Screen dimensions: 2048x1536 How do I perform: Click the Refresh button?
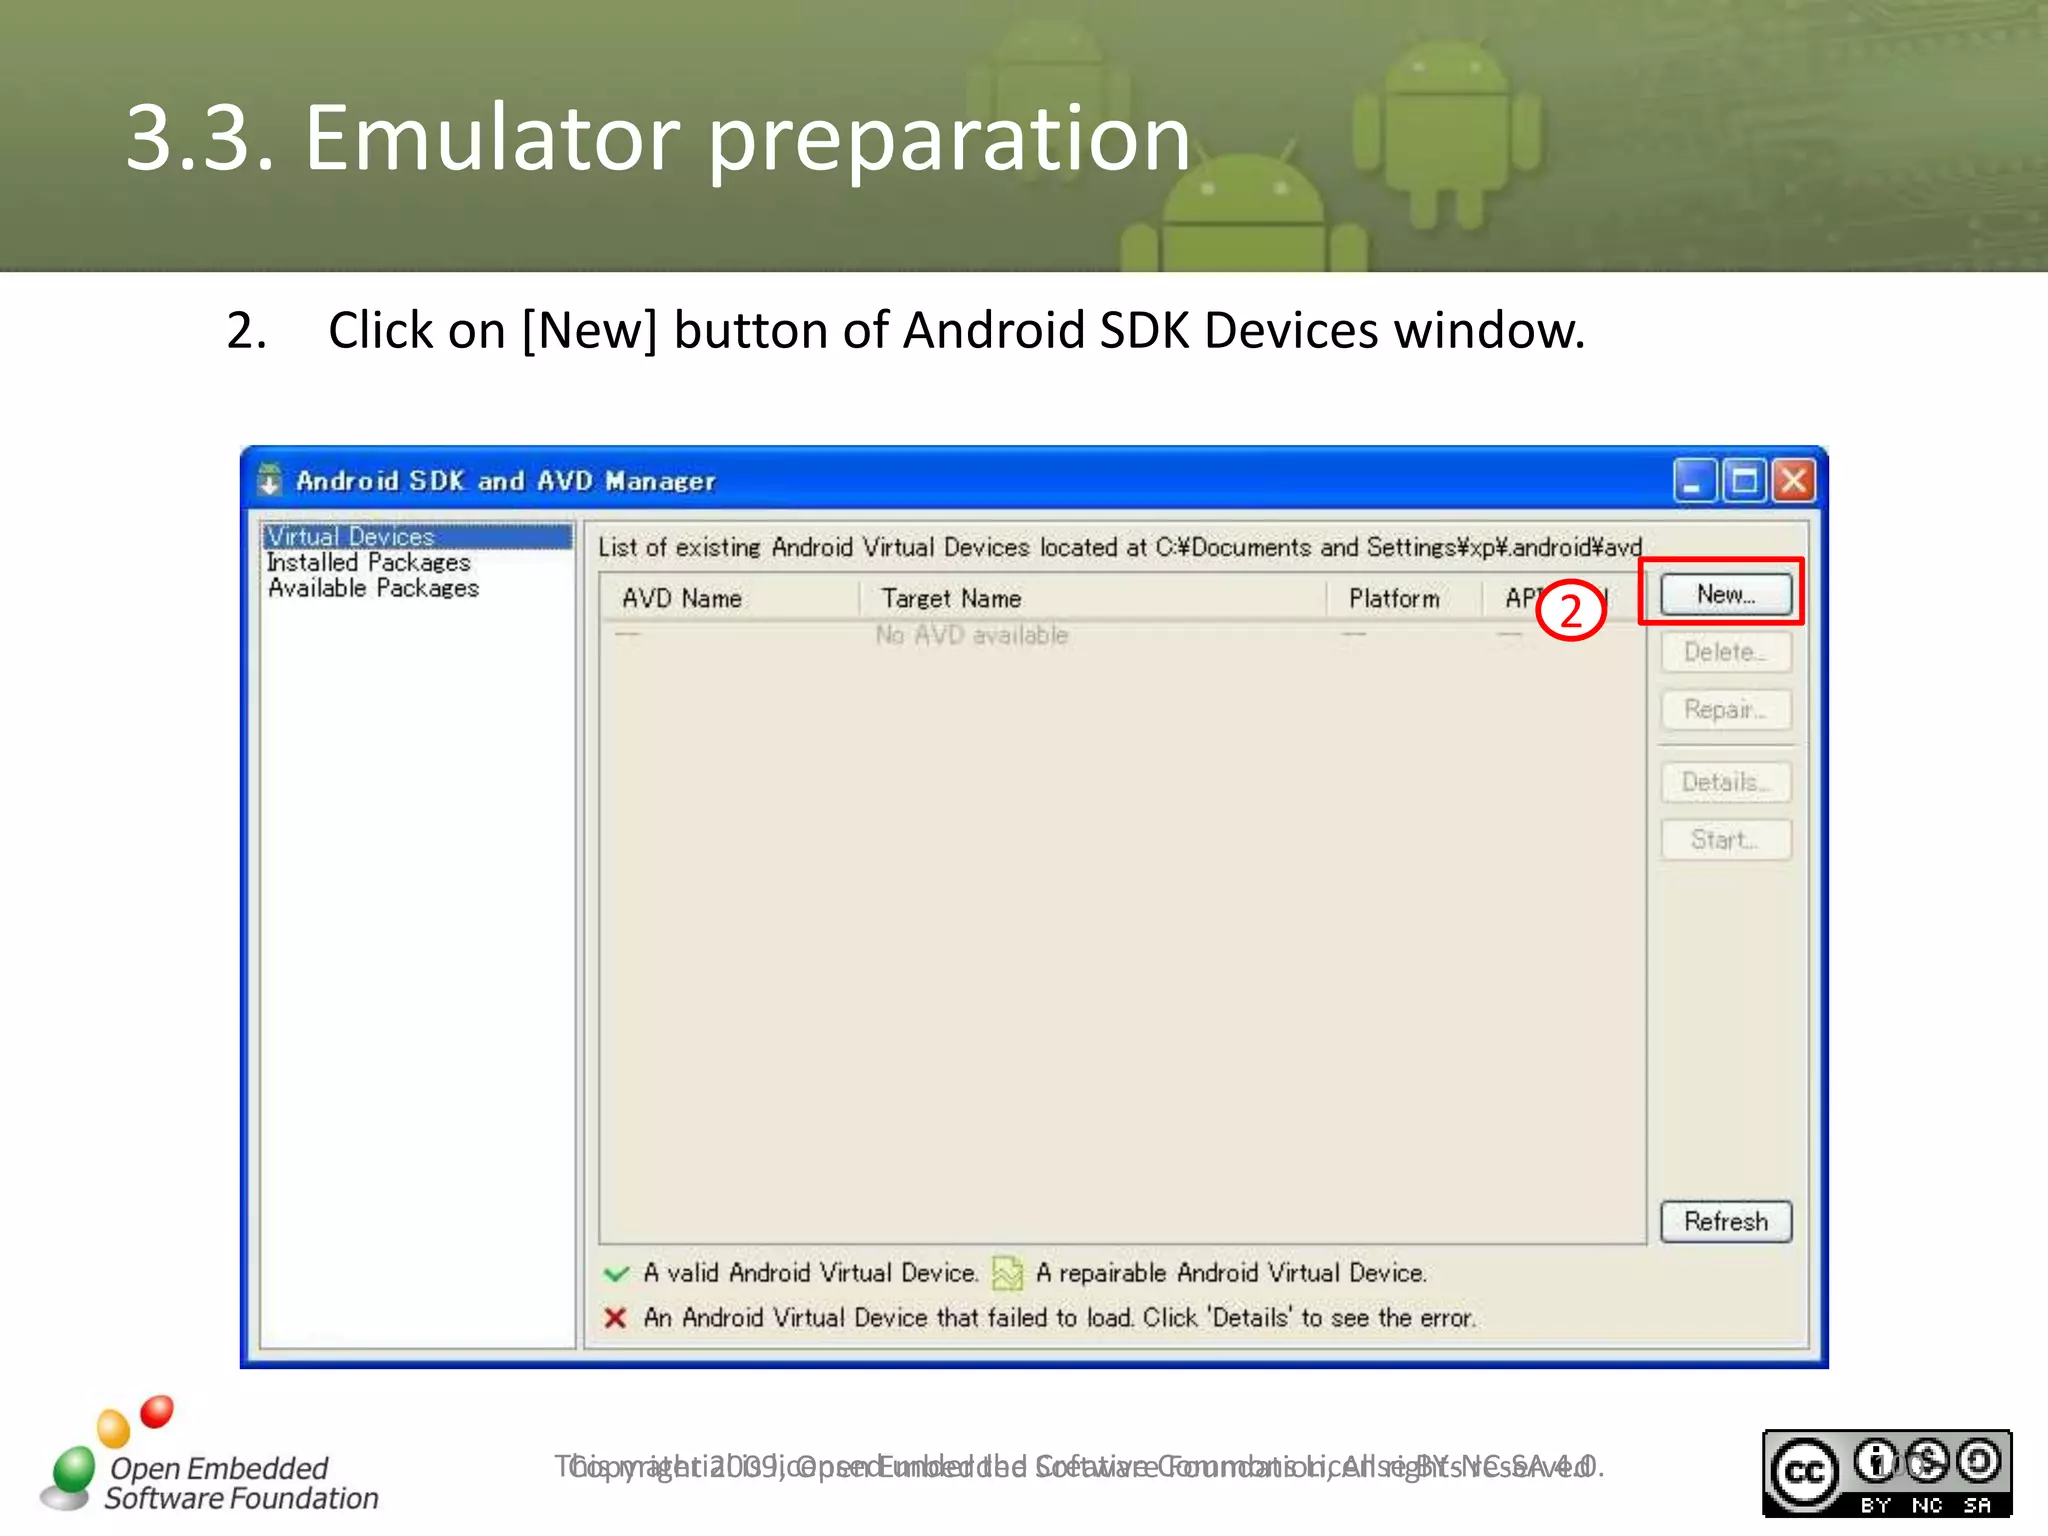[x=1725, y=1221]
